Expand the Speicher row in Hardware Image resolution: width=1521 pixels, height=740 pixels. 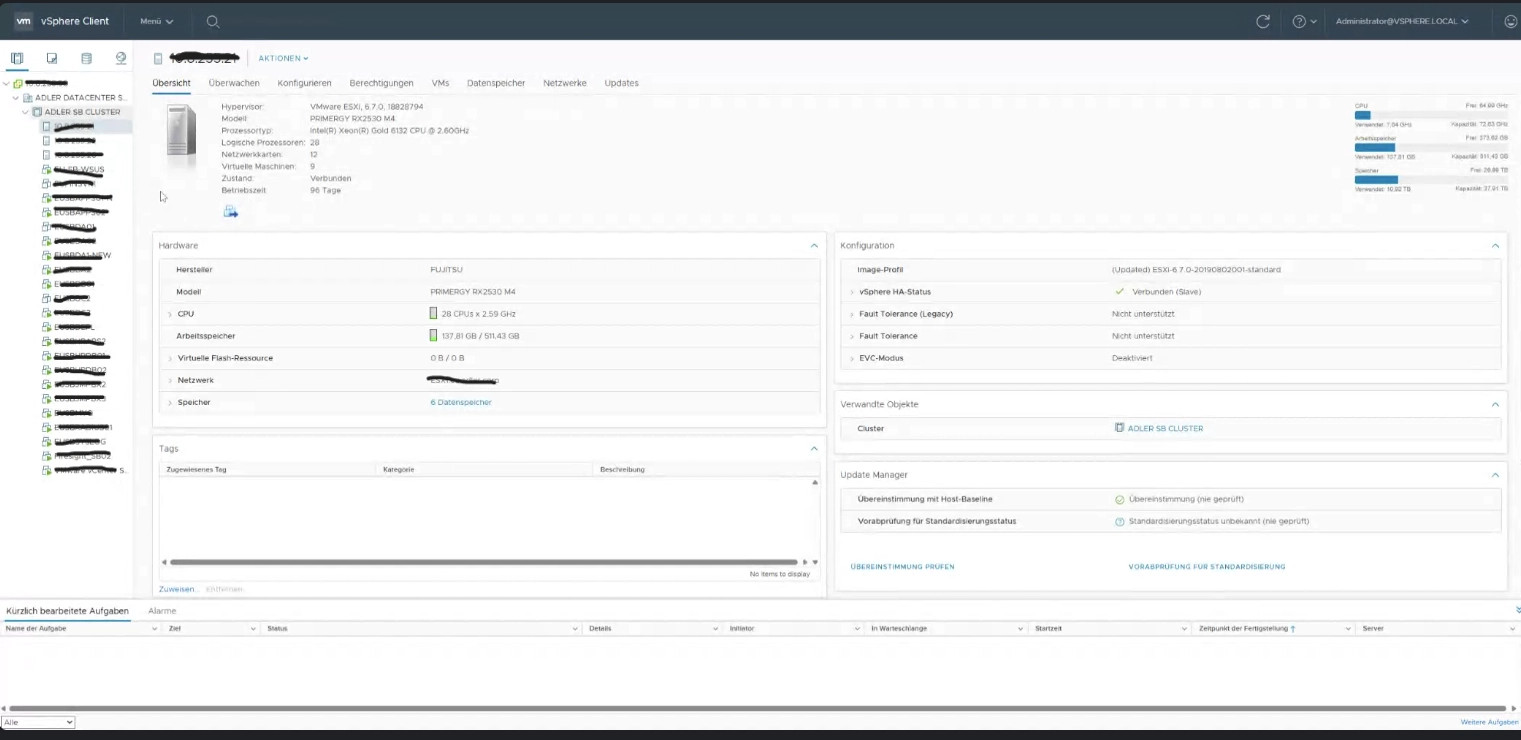(x=170, y=402)
